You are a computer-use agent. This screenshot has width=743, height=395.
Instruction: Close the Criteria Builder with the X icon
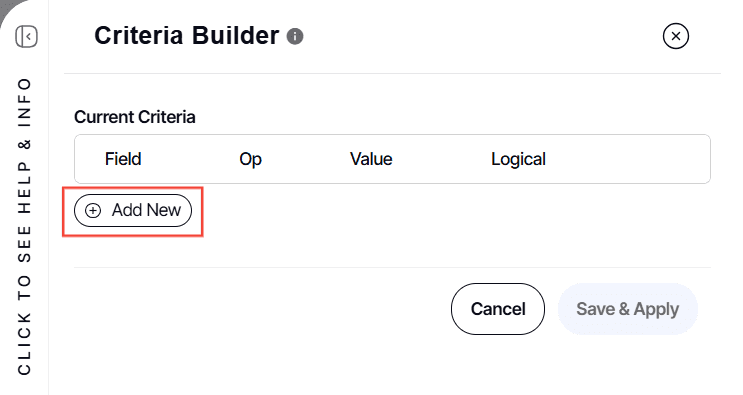pyautogui.click(x=676, y=36)
